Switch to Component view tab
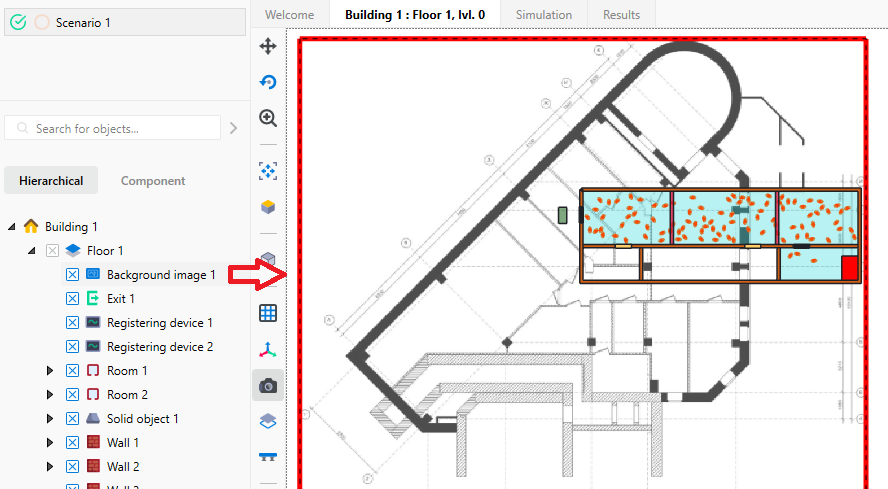Screen dimensions: 888x489 tap(153, 181)
